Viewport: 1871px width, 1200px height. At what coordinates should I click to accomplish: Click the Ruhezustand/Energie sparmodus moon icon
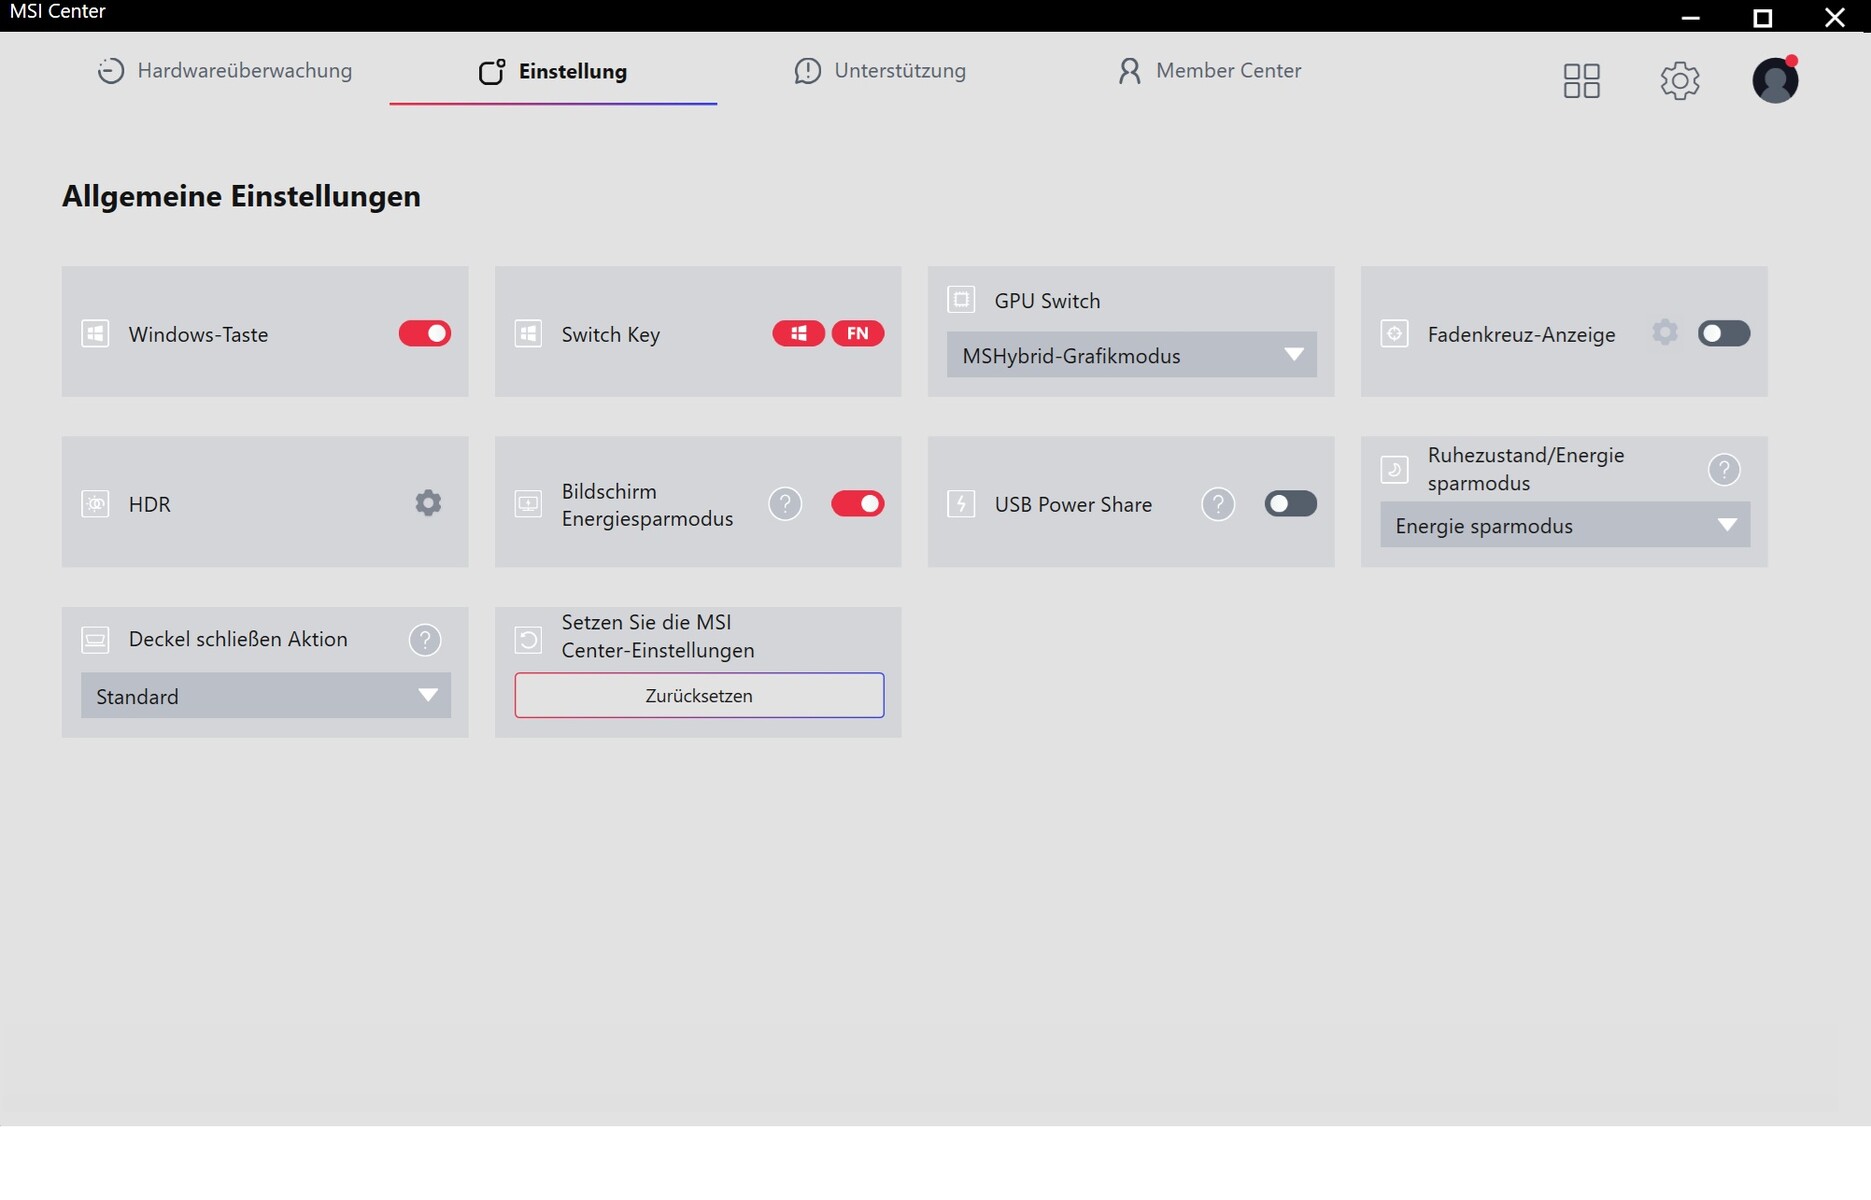tap(1394, 469)
